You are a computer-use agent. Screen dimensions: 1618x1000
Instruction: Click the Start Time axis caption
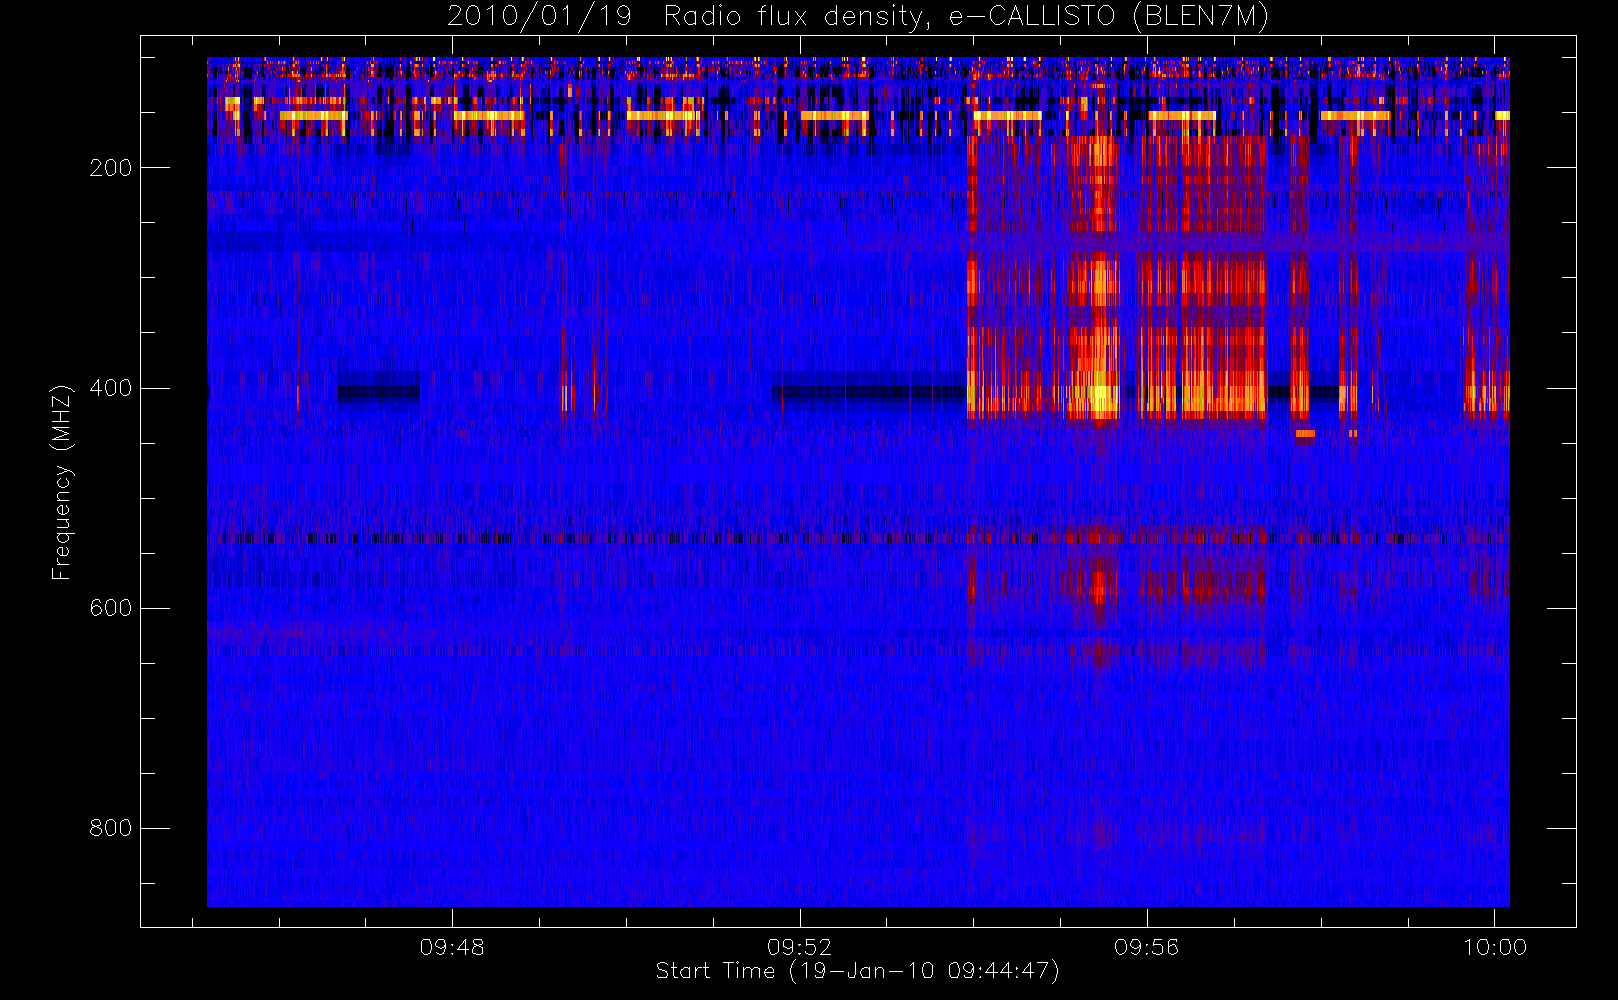click(x=858, y=971)
